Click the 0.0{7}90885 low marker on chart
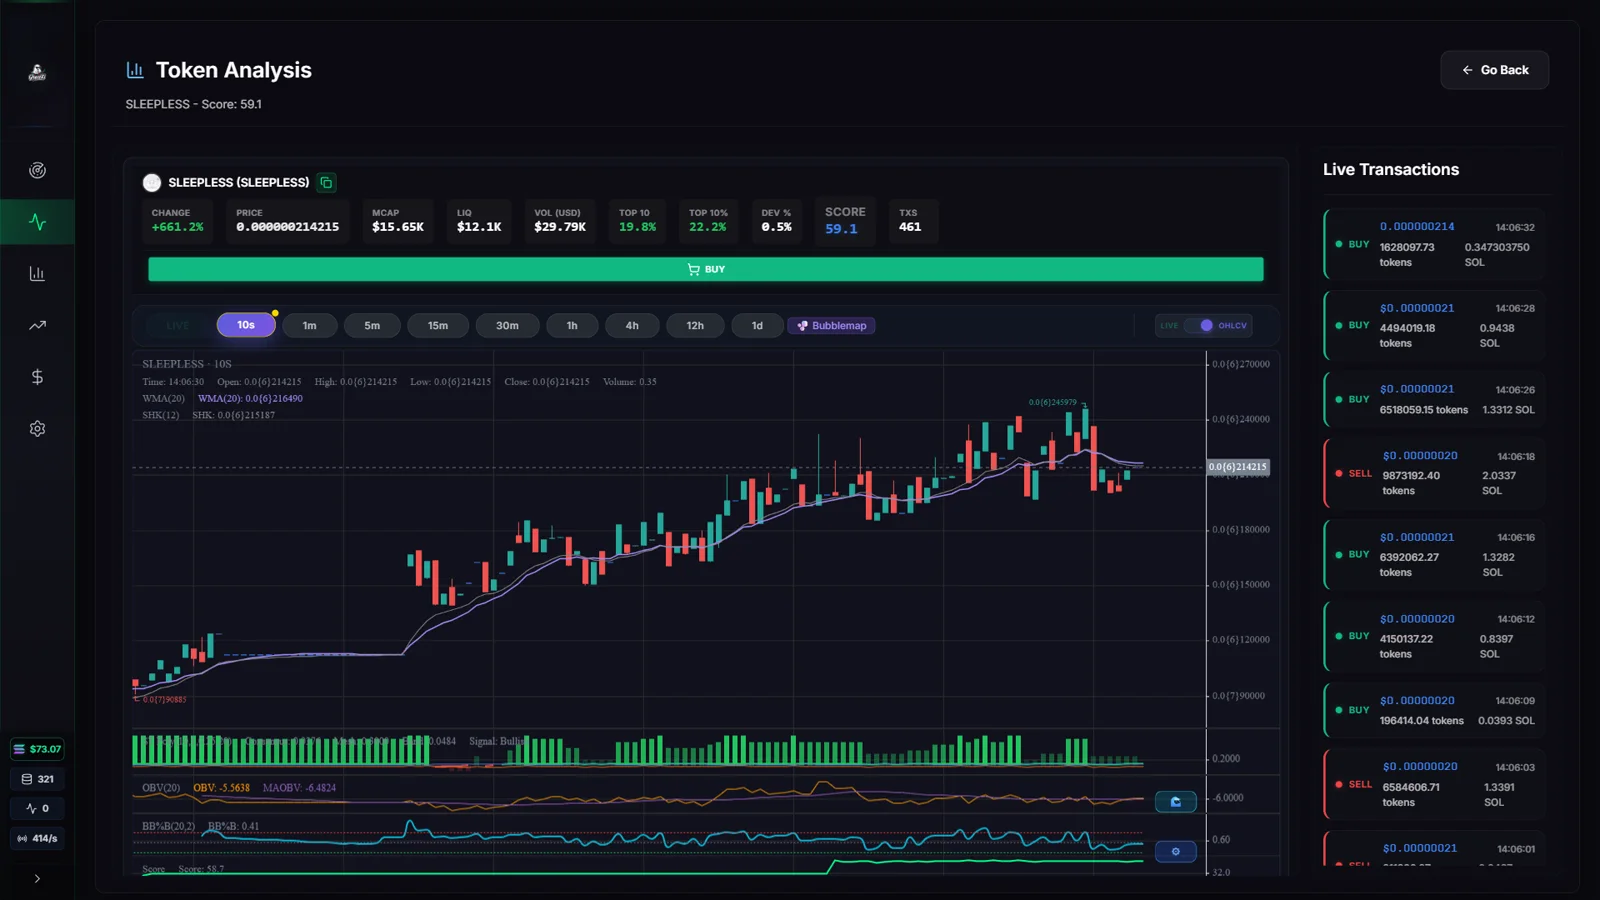1600x900 pixels. tap(164, 700)
